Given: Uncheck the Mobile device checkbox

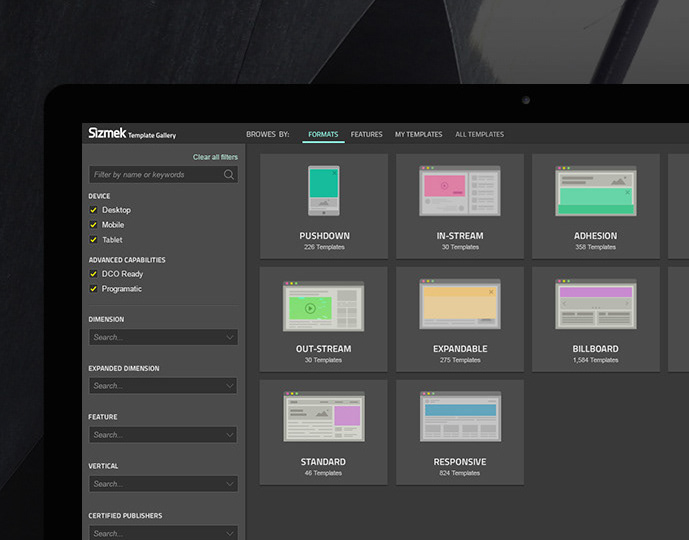Looking at the screenshot, I should tap(93, 225).
